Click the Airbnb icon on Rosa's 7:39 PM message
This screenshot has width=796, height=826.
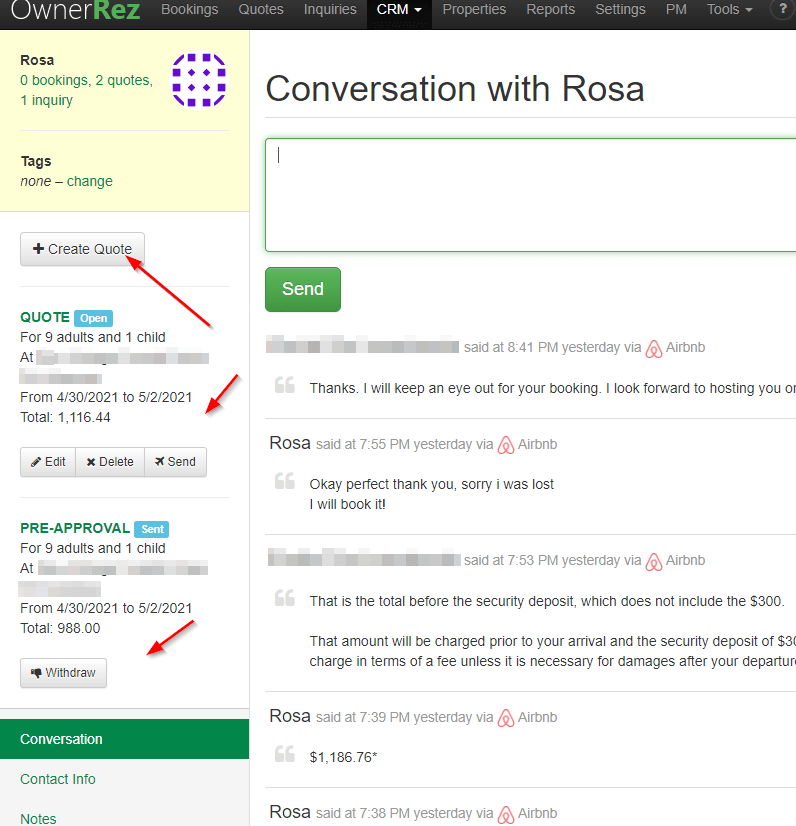506,718
